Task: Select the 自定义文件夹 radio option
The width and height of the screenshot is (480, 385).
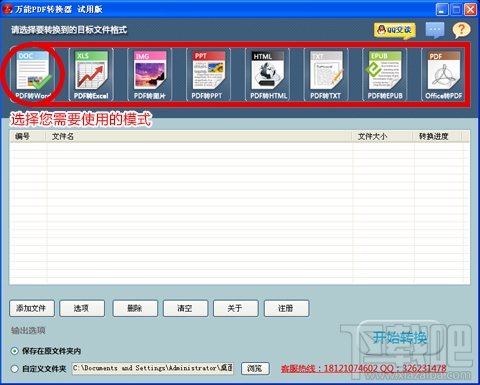Action: point(14,369)
